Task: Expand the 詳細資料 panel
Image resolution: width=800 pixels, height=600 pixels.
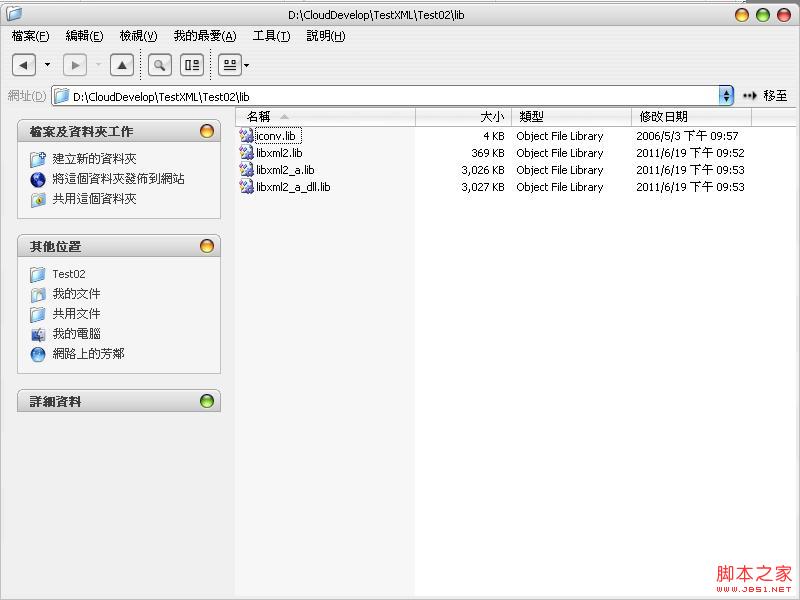Action: point(207,401)
